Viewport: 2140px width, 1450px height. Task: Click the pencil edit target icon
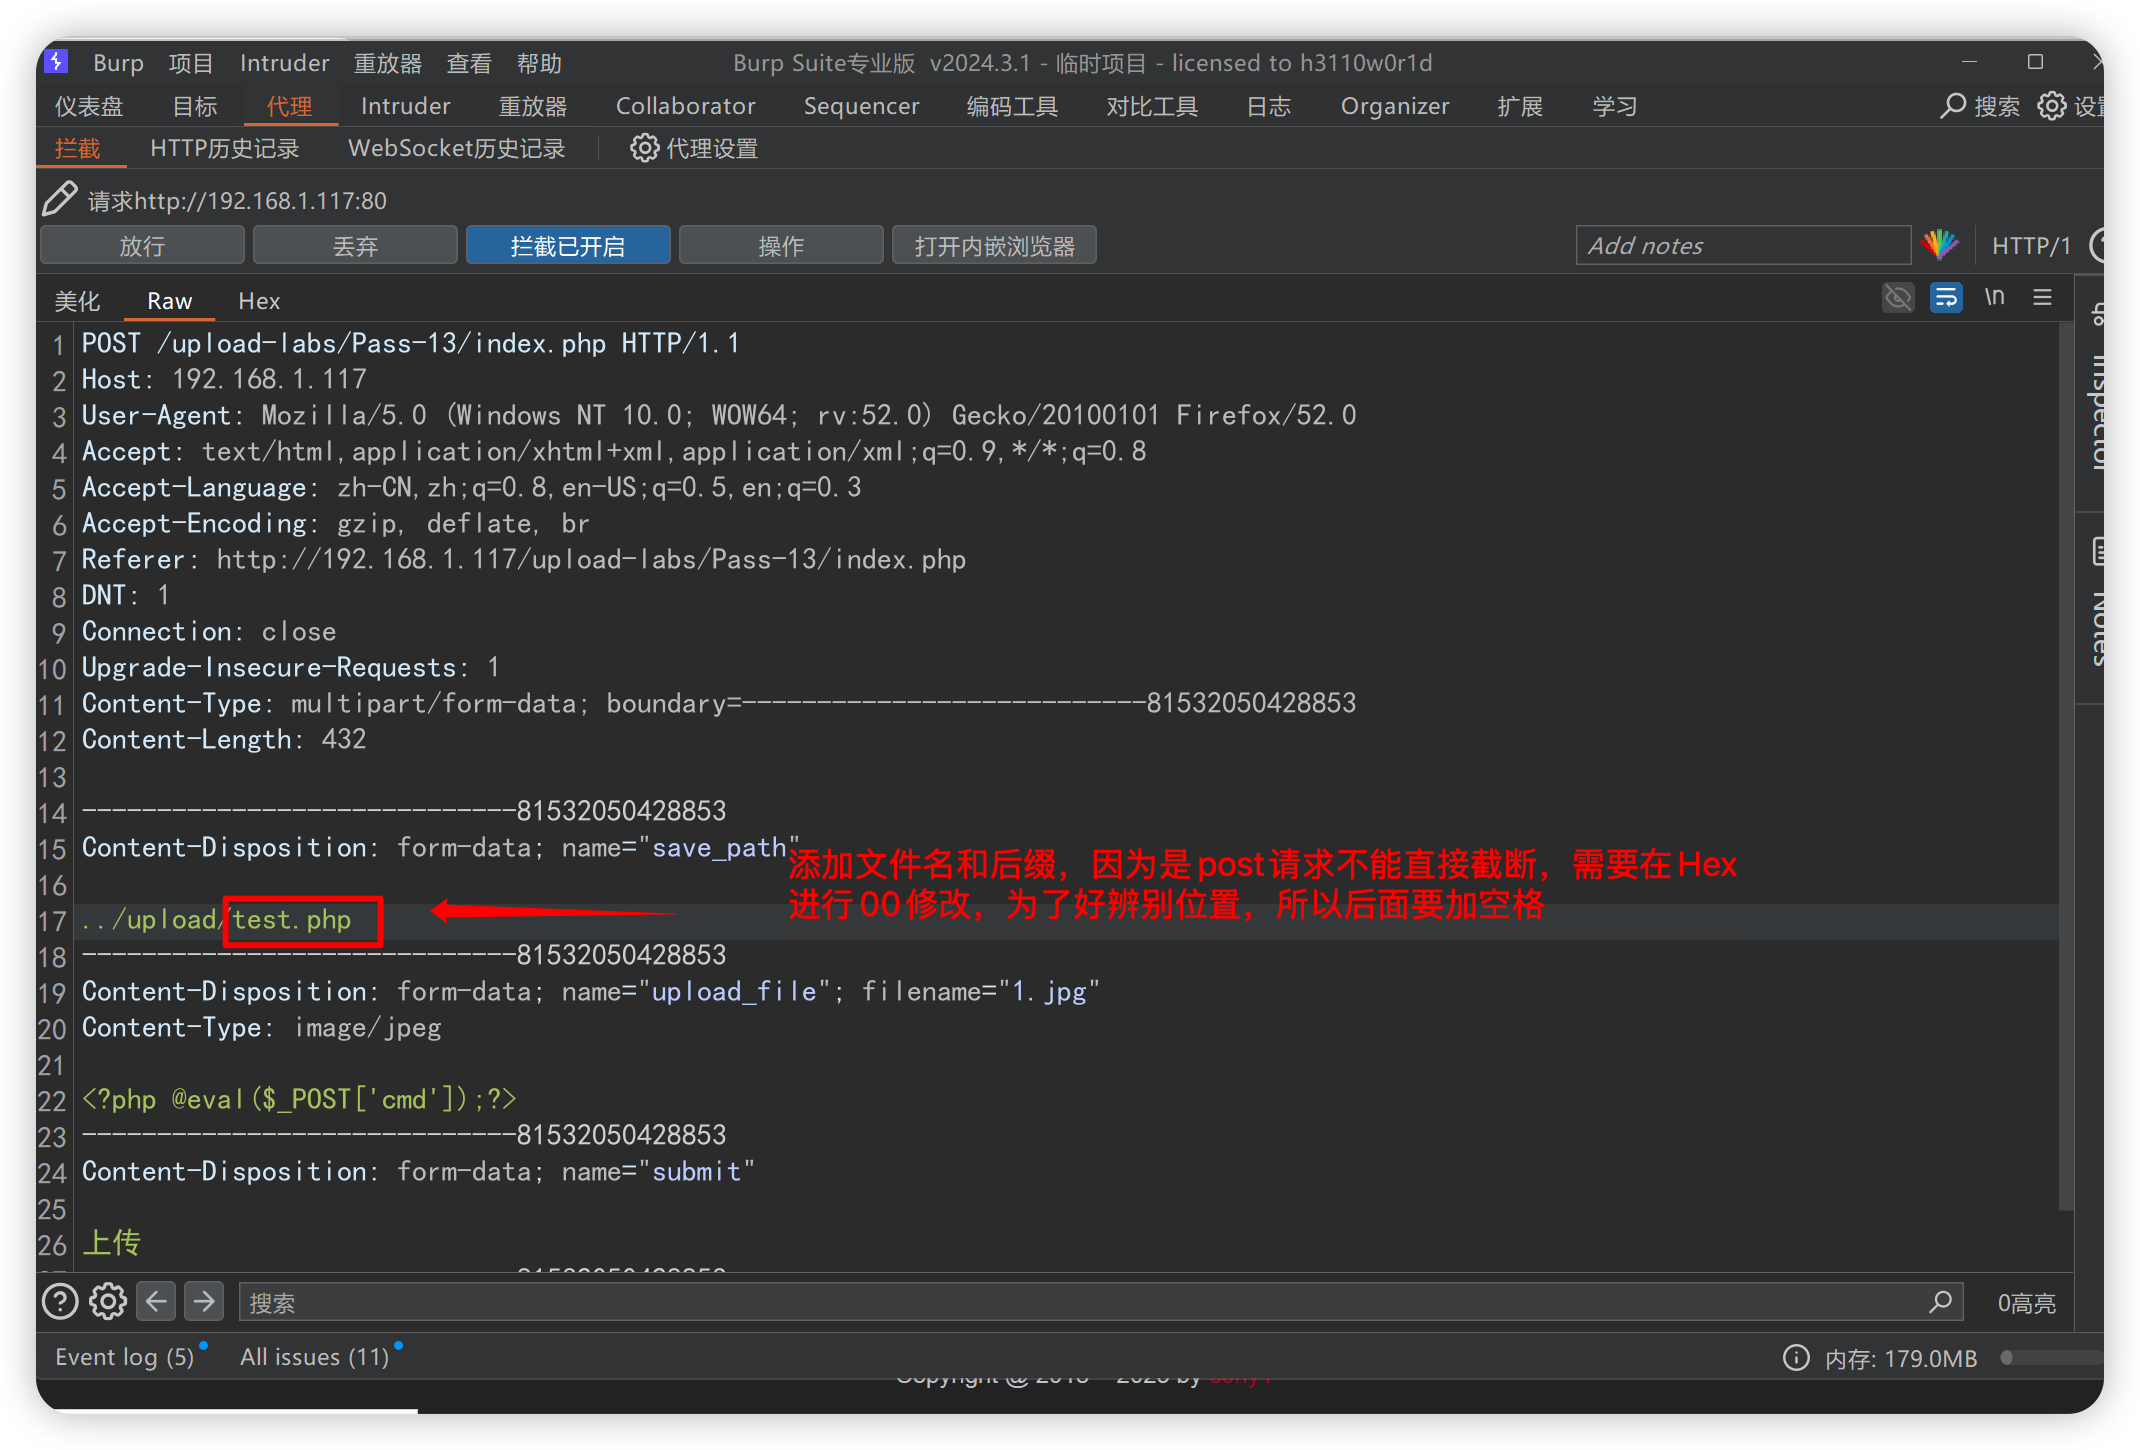click(x=60, y=199)
